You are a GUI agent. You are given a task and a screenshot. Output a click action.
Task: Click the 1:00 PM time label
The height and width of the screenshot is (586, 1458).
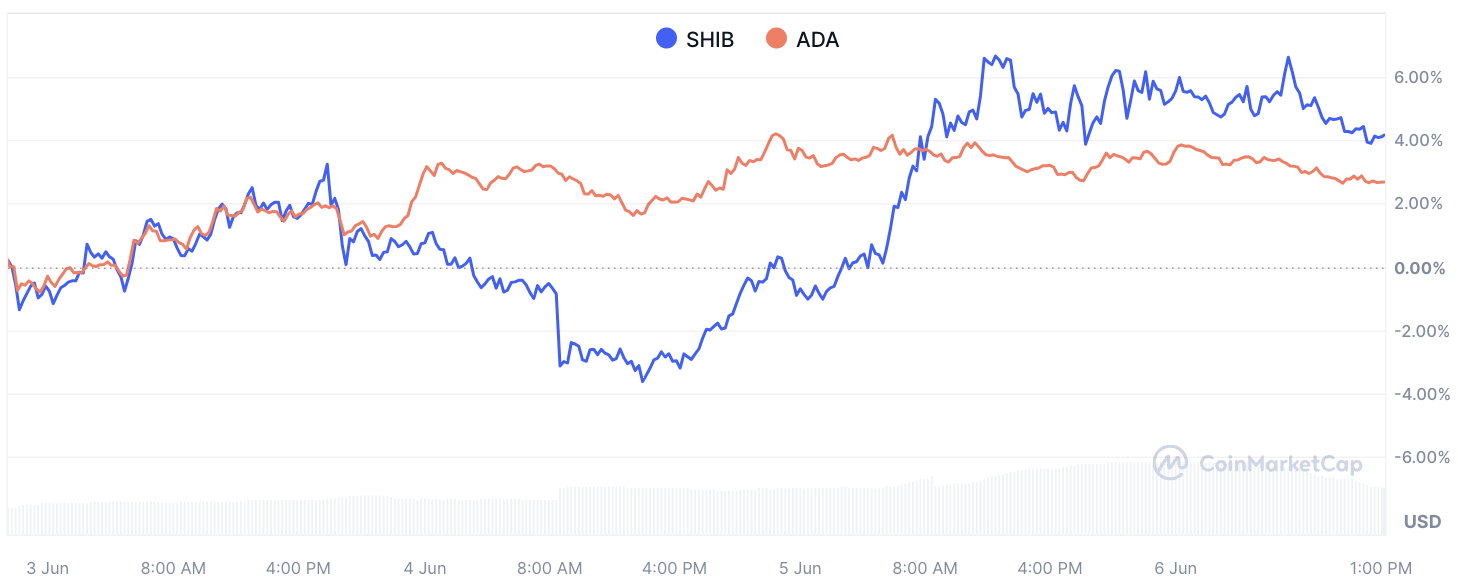[1381, 569]
